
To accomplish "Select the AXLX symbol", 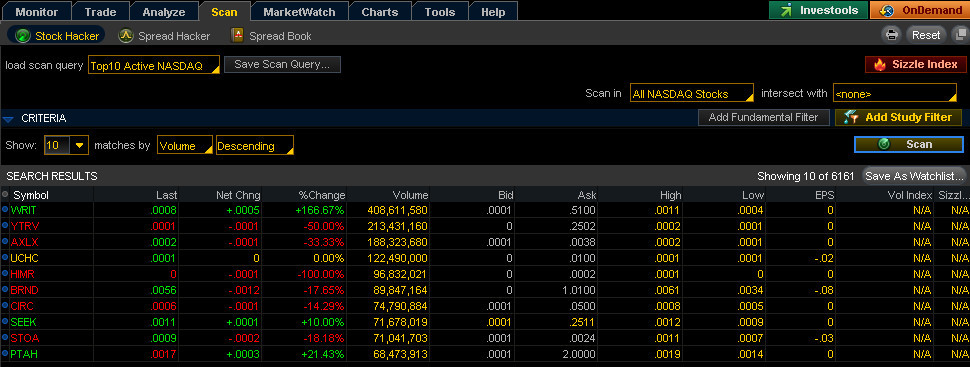I will [24, 243].
